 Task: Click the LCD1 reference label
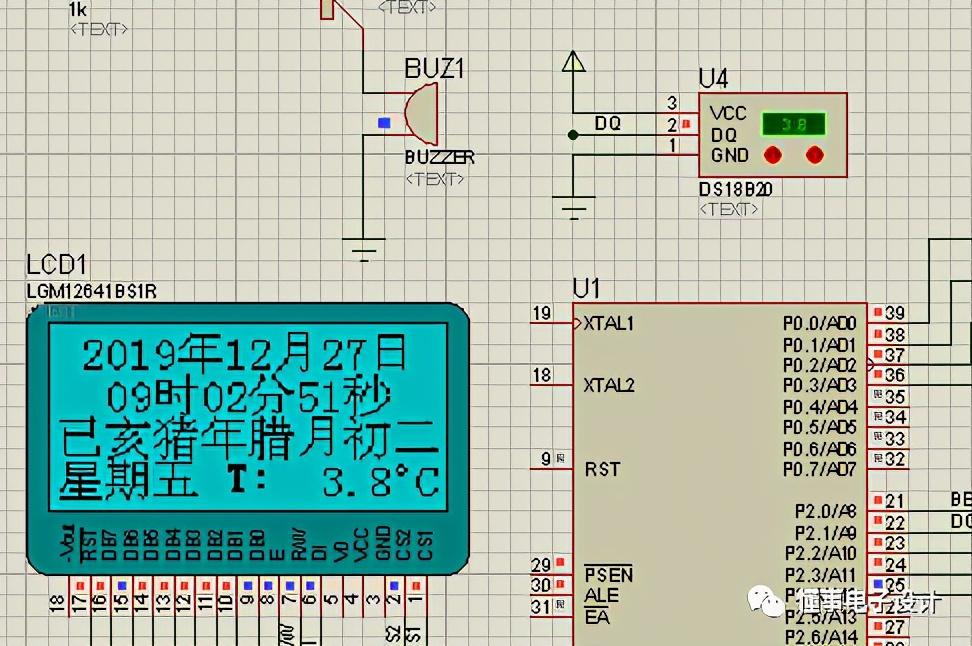pos(56,265)
